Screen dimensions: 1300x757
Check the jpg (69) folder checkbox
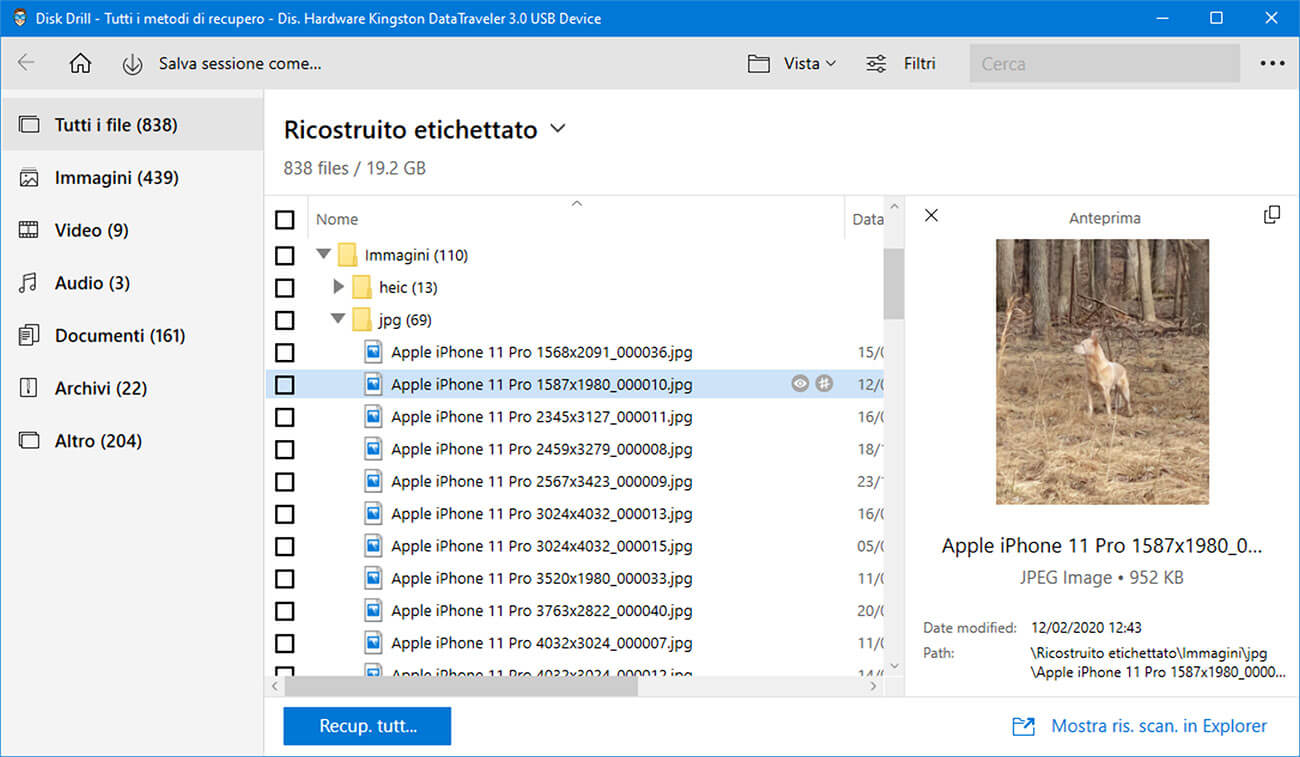pyautogui.click(x=285, y=320)
